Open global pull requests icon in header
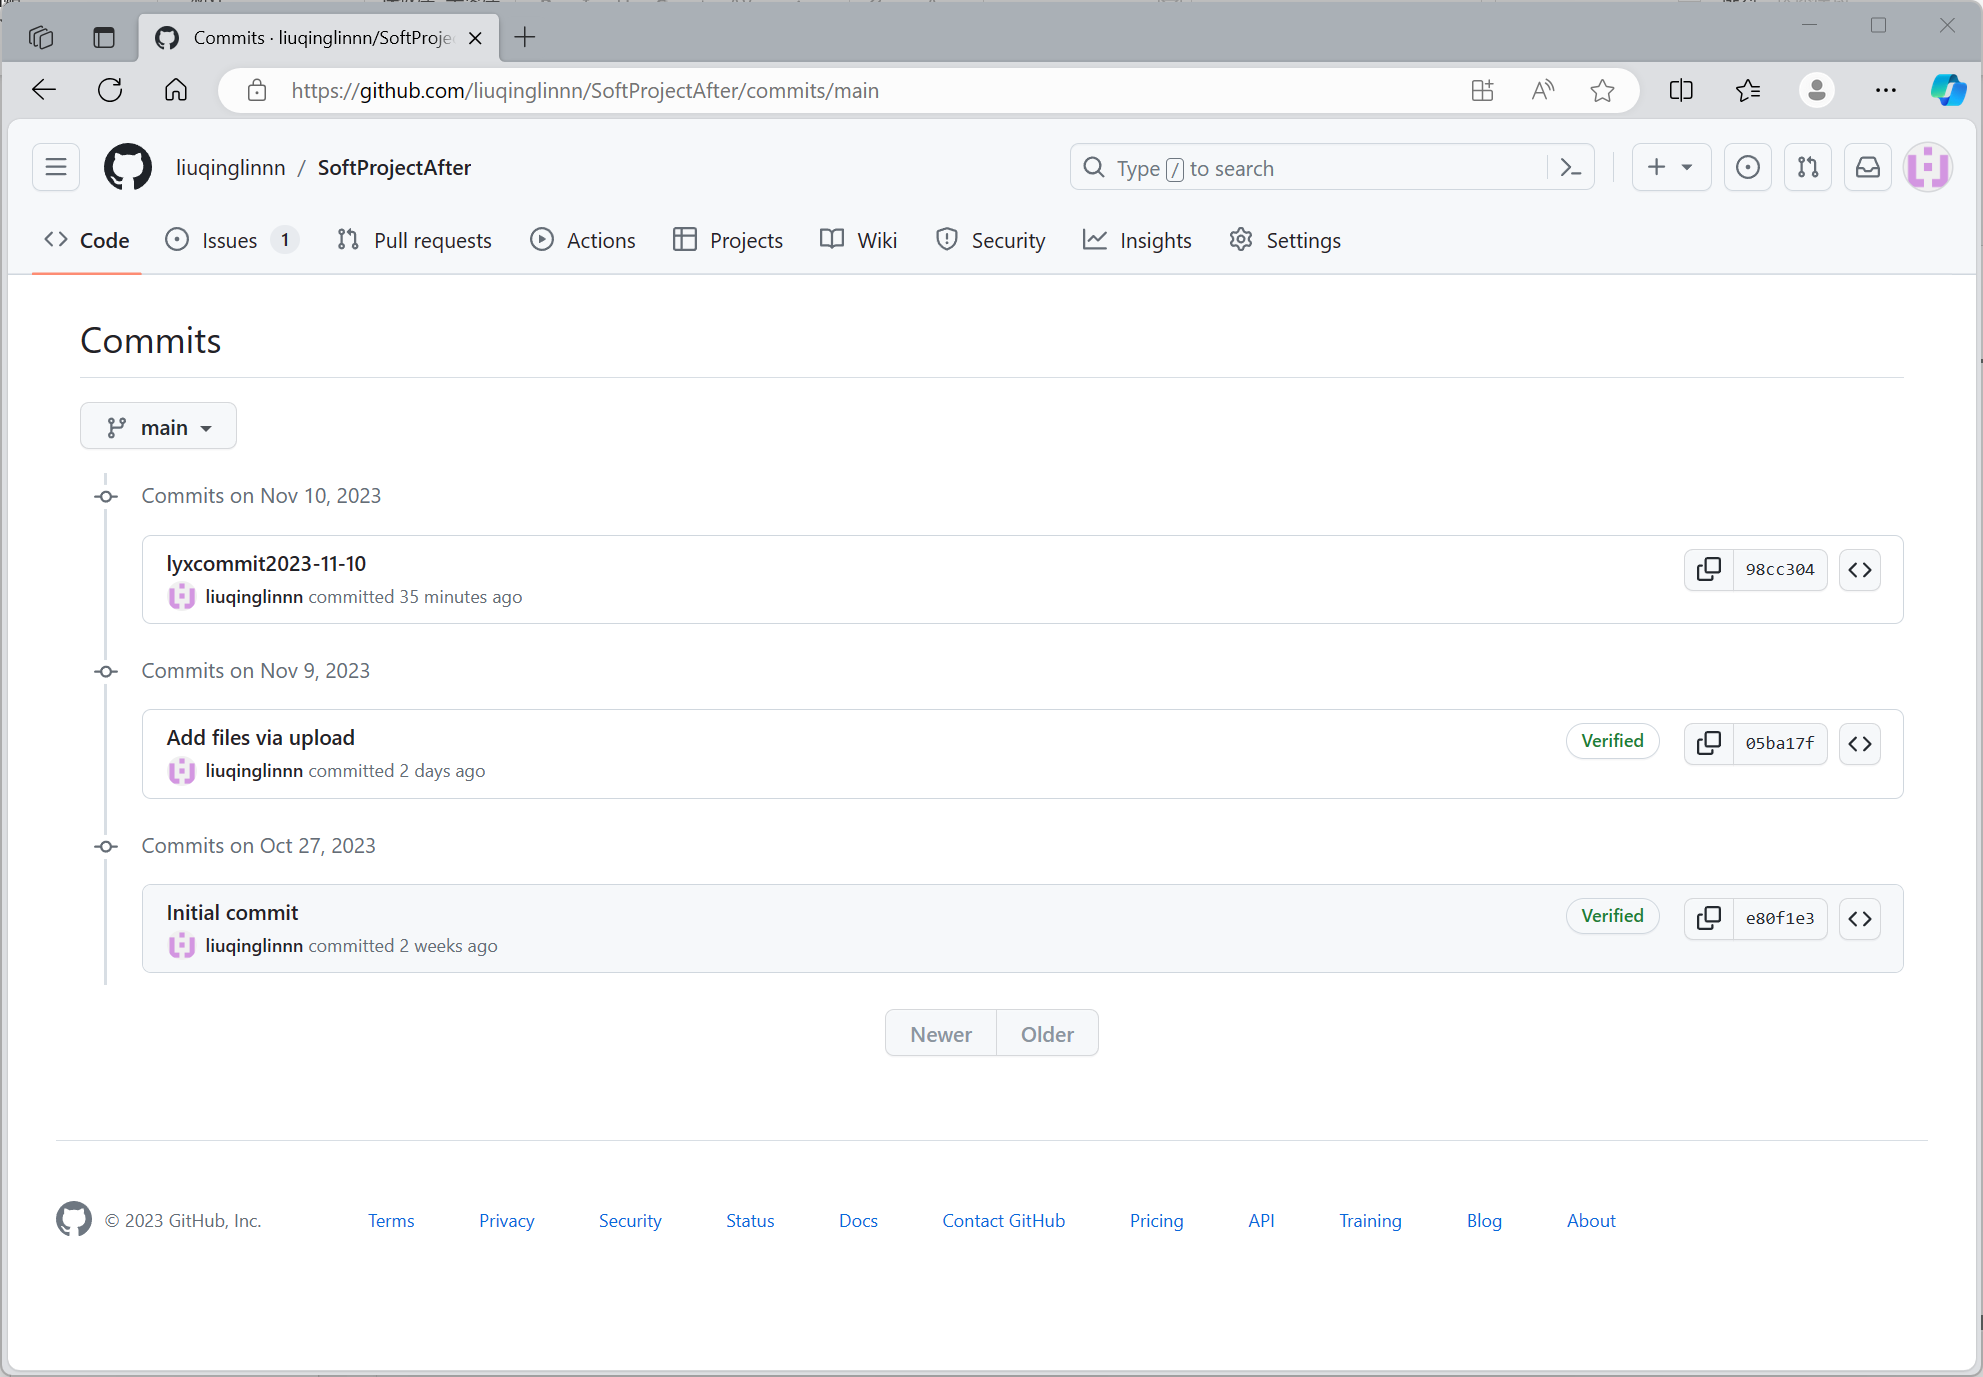The height and width of the screenshot is (1377, 1983). (1807, 168)
